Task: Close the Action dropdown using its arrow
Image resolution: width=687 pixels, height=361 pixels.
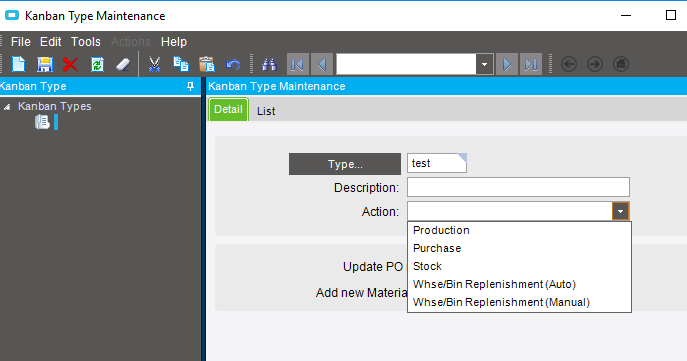Action: pos(620,212)
